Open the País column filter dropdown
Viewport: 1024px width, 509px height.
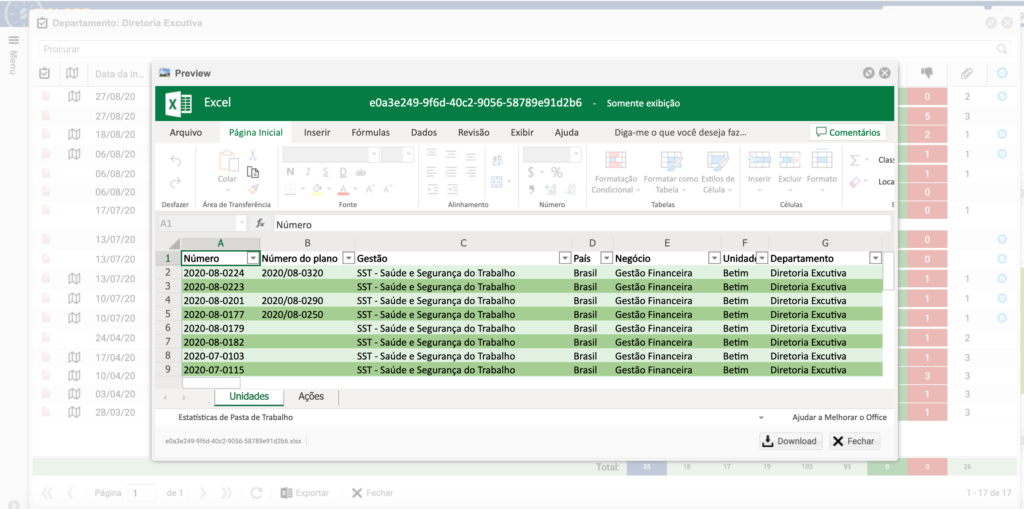coord(606,258)
